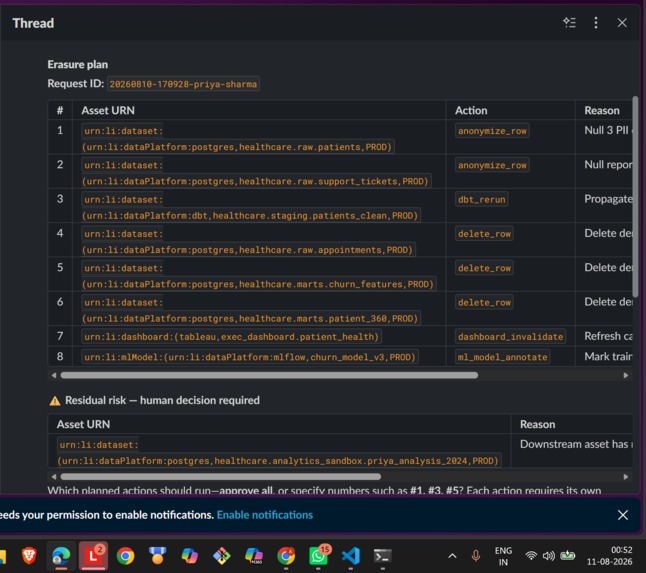The image size is (646, 573).
Task: Click the Request ID code 20260810-170928-priya-sharma
Action: [x=183, y=84]
